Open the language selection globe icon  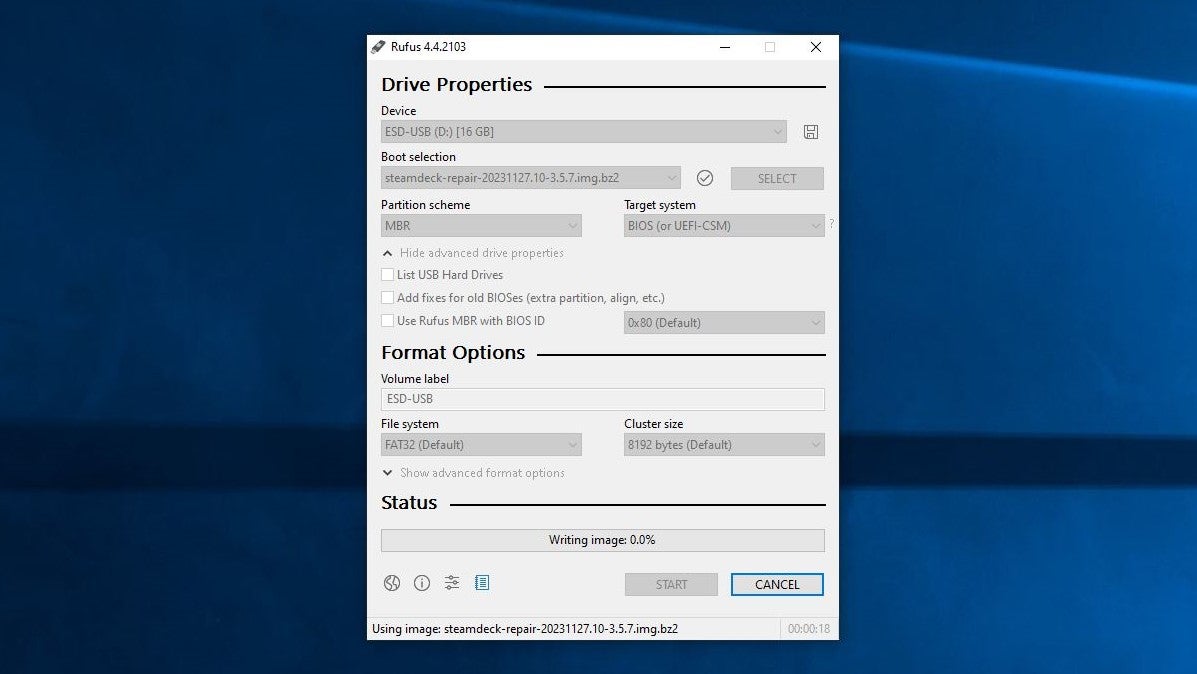click(392, 583)
